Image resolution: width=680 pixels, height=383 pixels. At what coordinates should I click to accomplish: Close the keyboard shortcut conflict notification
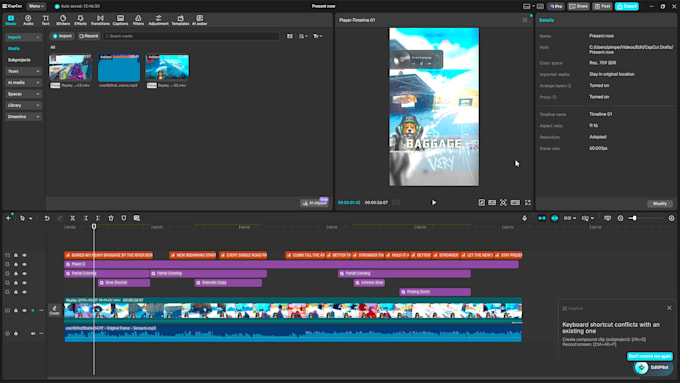669,308
